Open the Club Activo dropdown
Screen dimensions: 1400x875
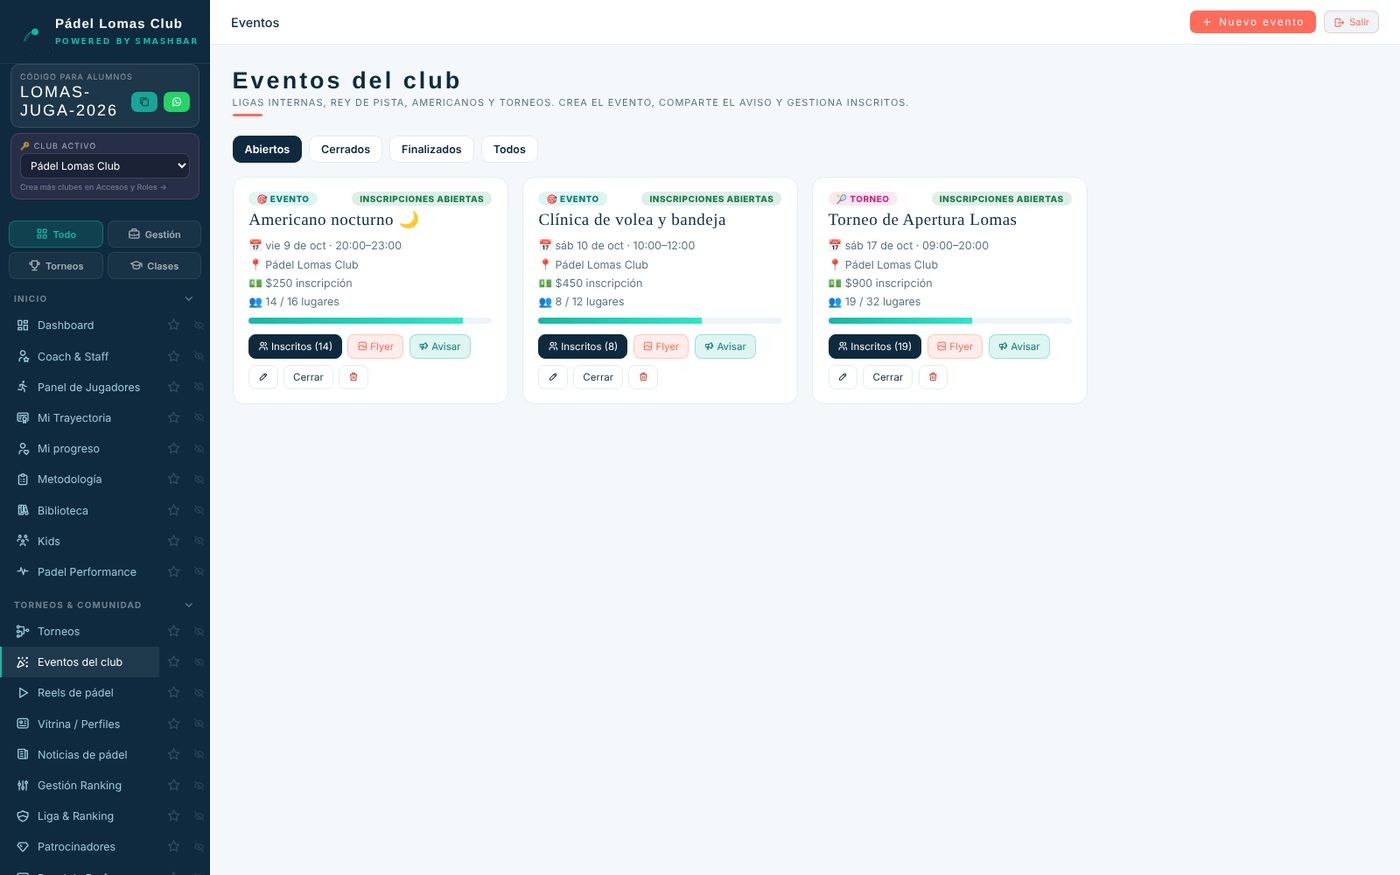[105, 166]
